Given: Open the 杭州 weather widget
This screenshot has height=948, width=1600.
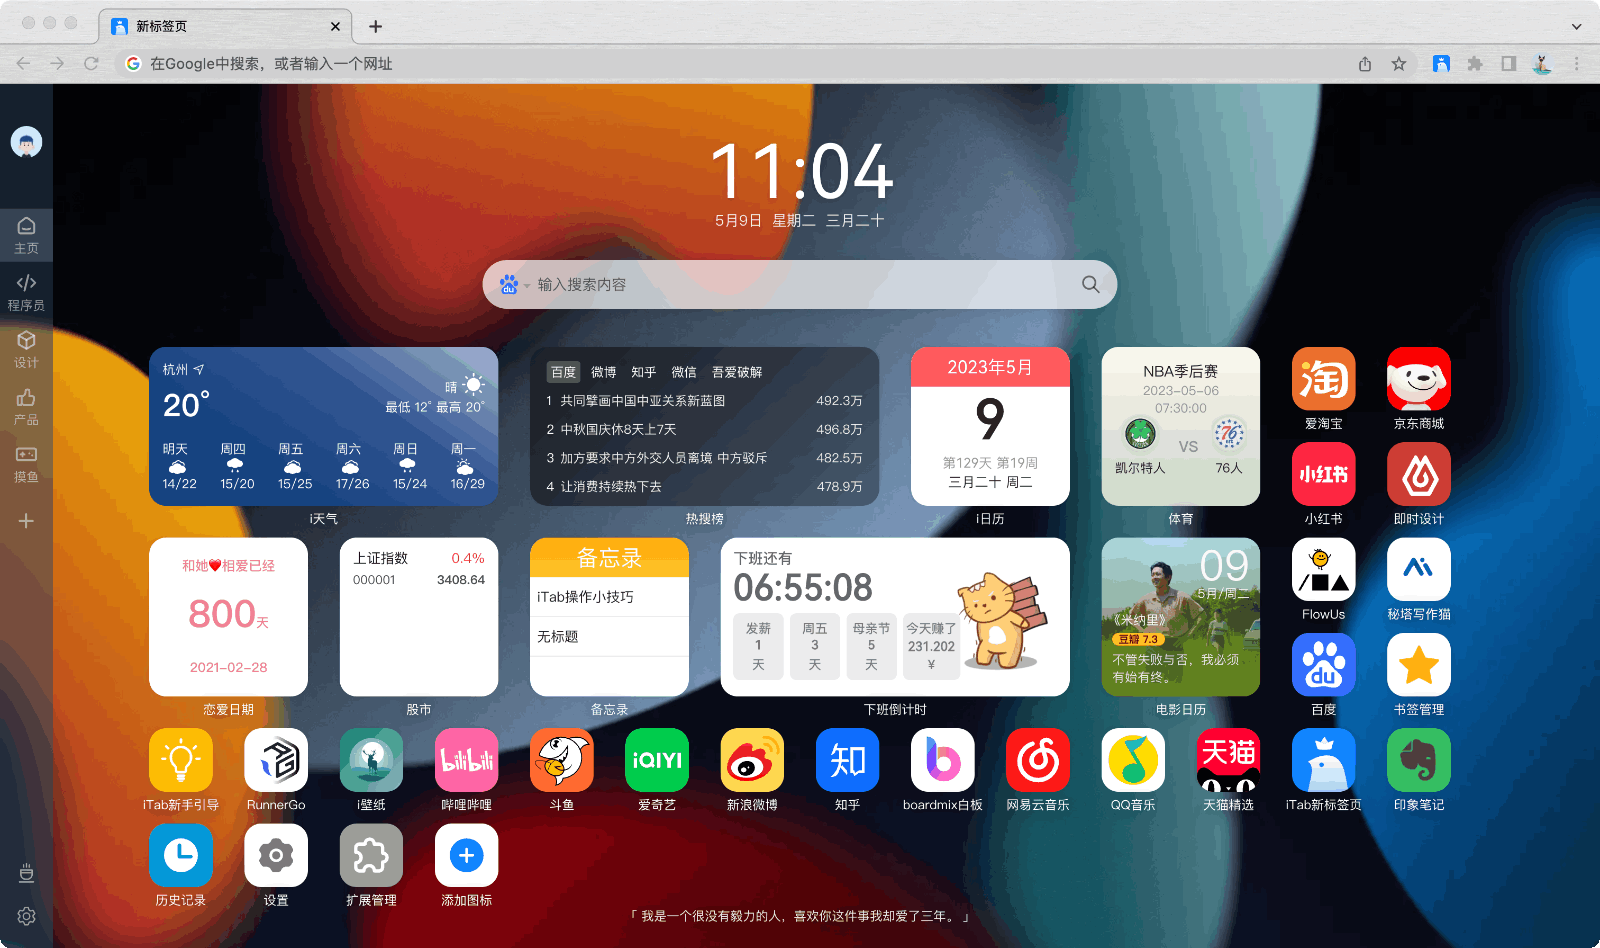Looking at the screenshot, I should pos(324,426).
